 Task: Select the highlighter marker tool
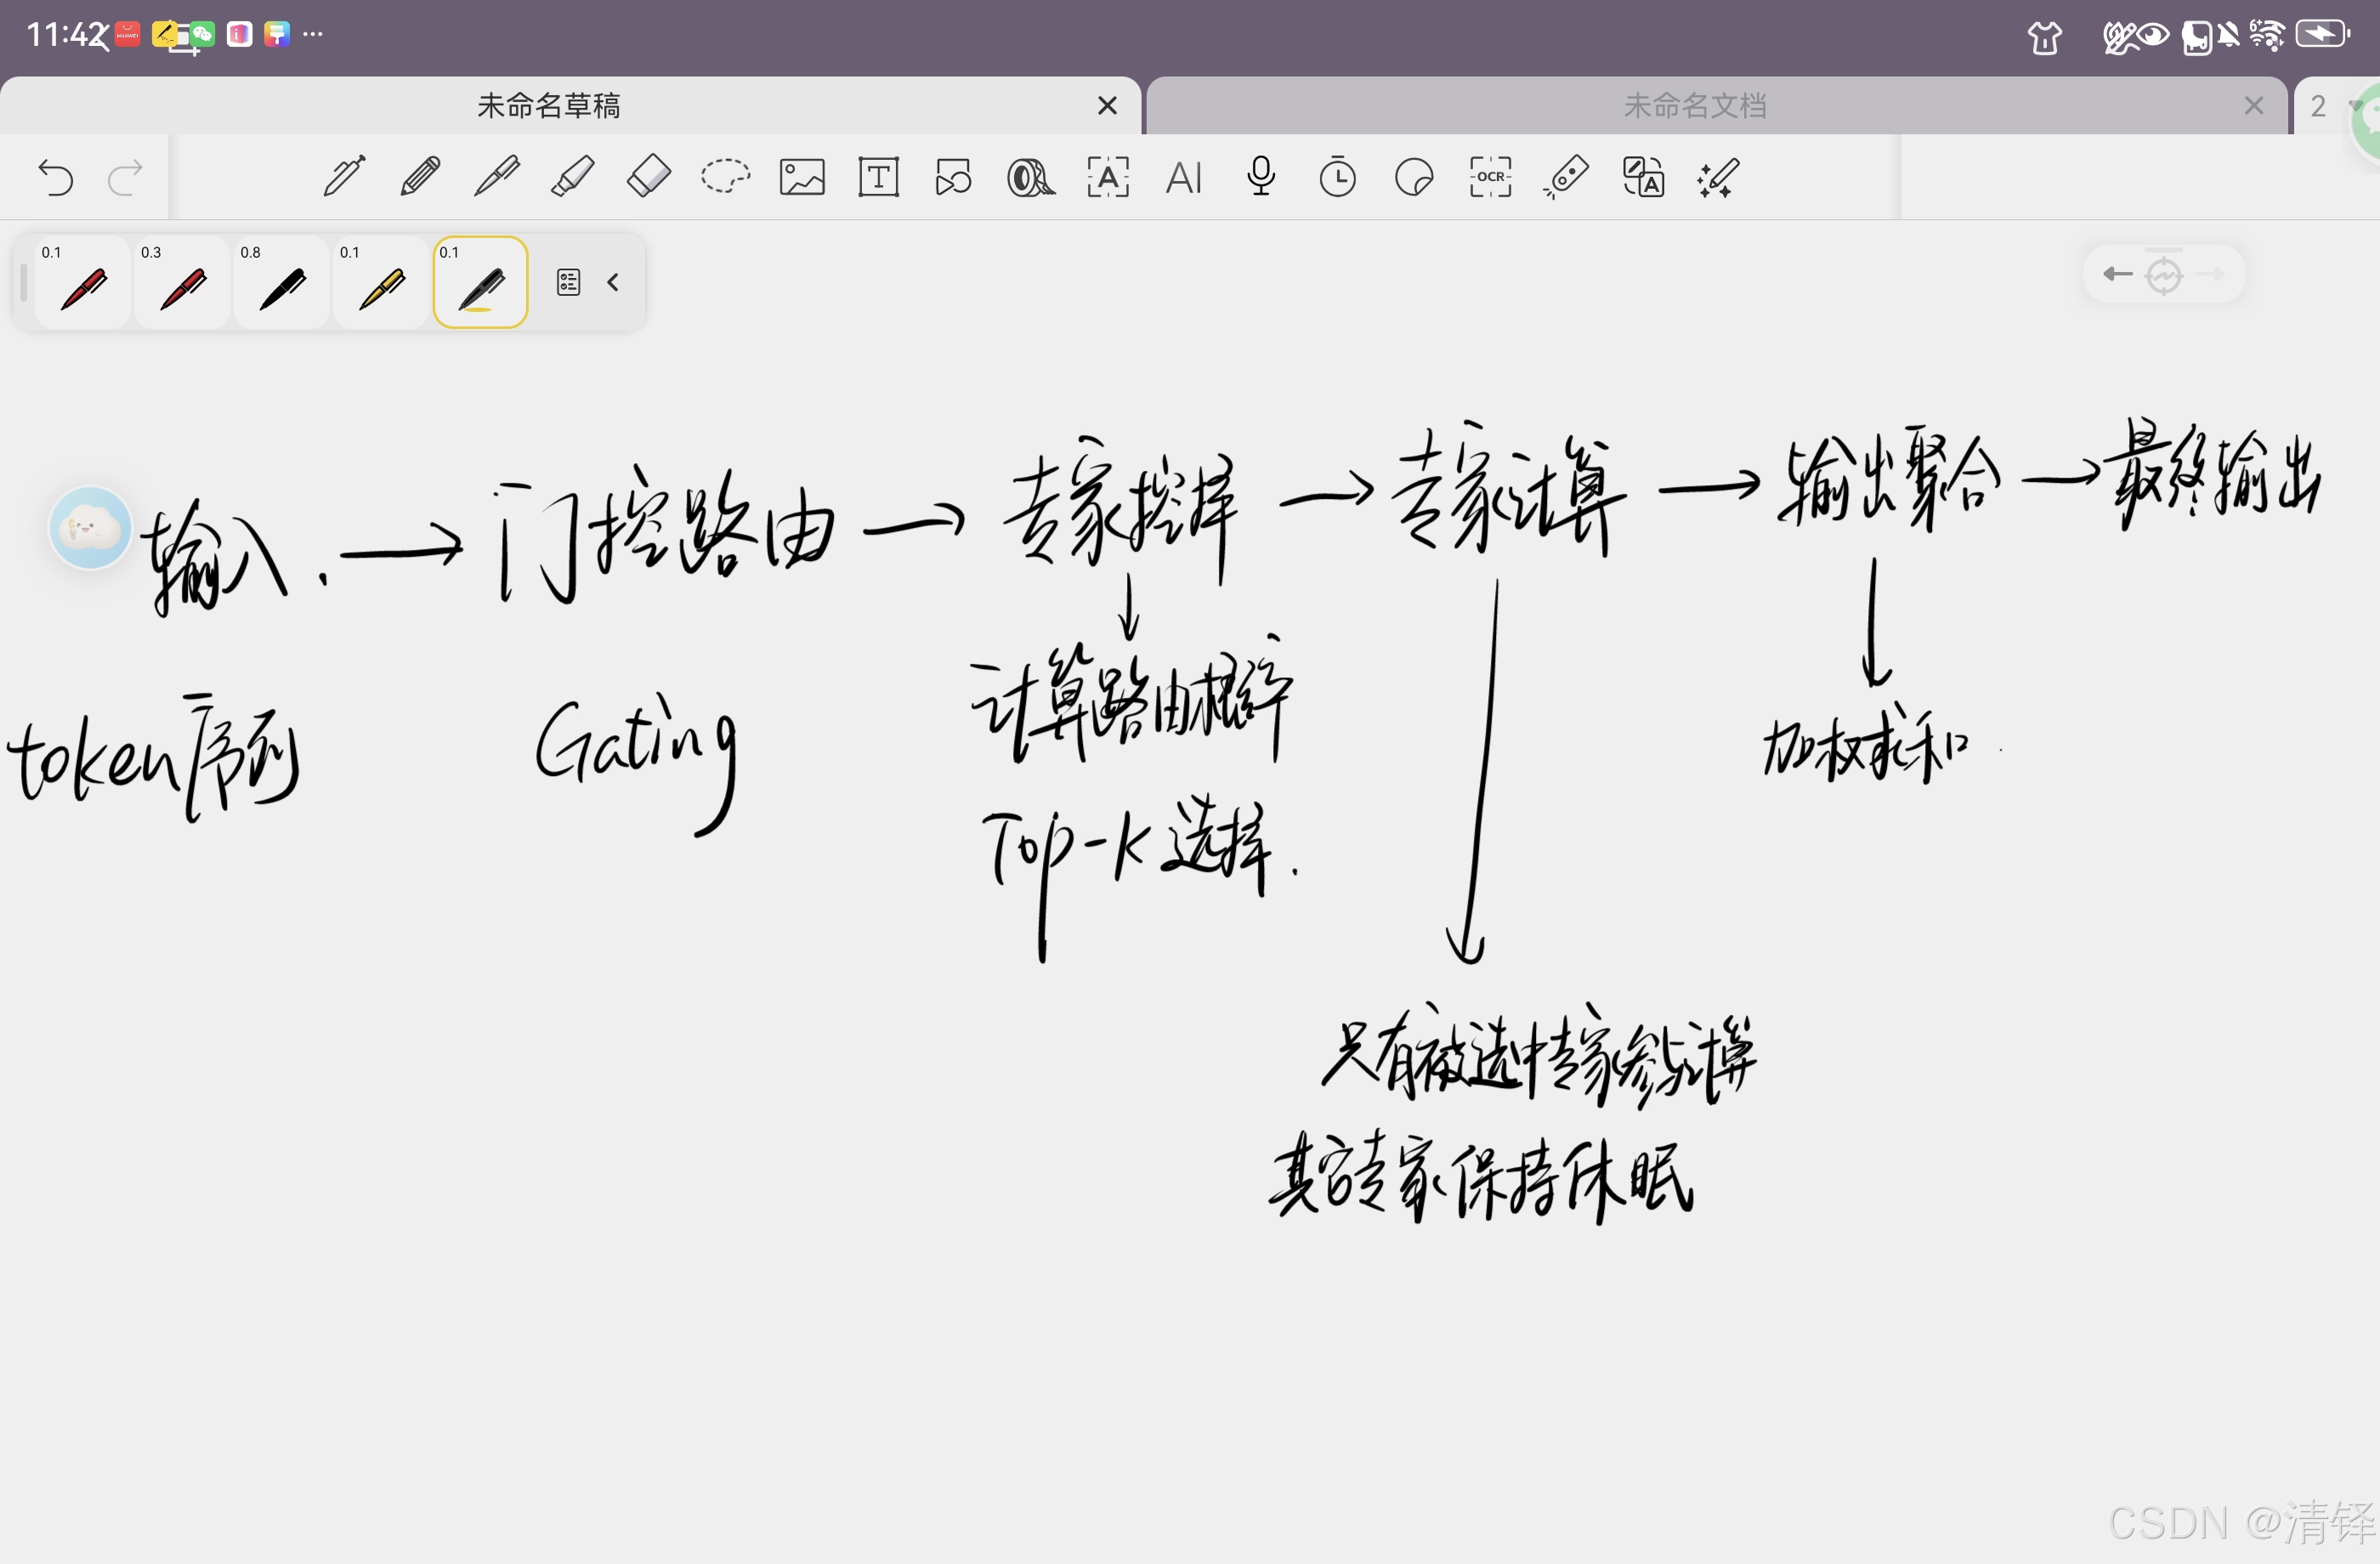(572, 178)
